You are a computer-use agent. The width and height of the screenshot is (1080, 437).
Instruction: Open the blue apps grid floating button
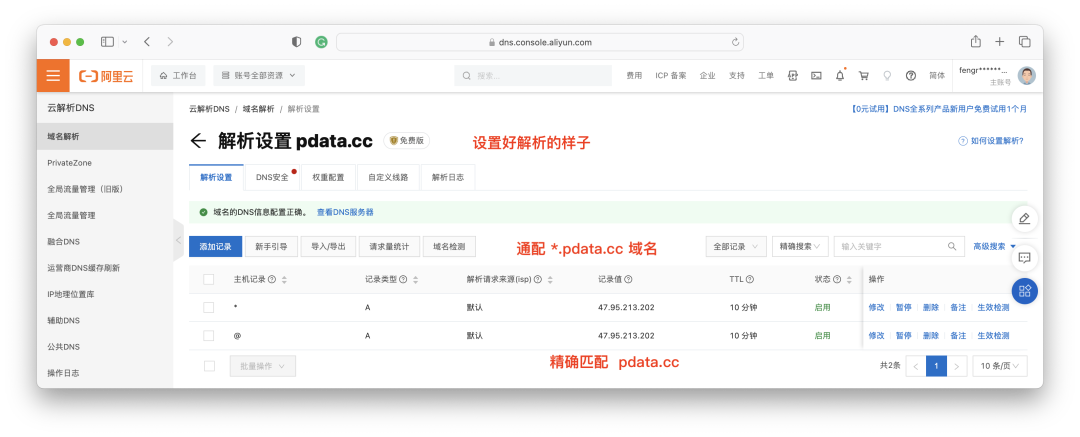pyautogui.click(x=1024, y=291)
